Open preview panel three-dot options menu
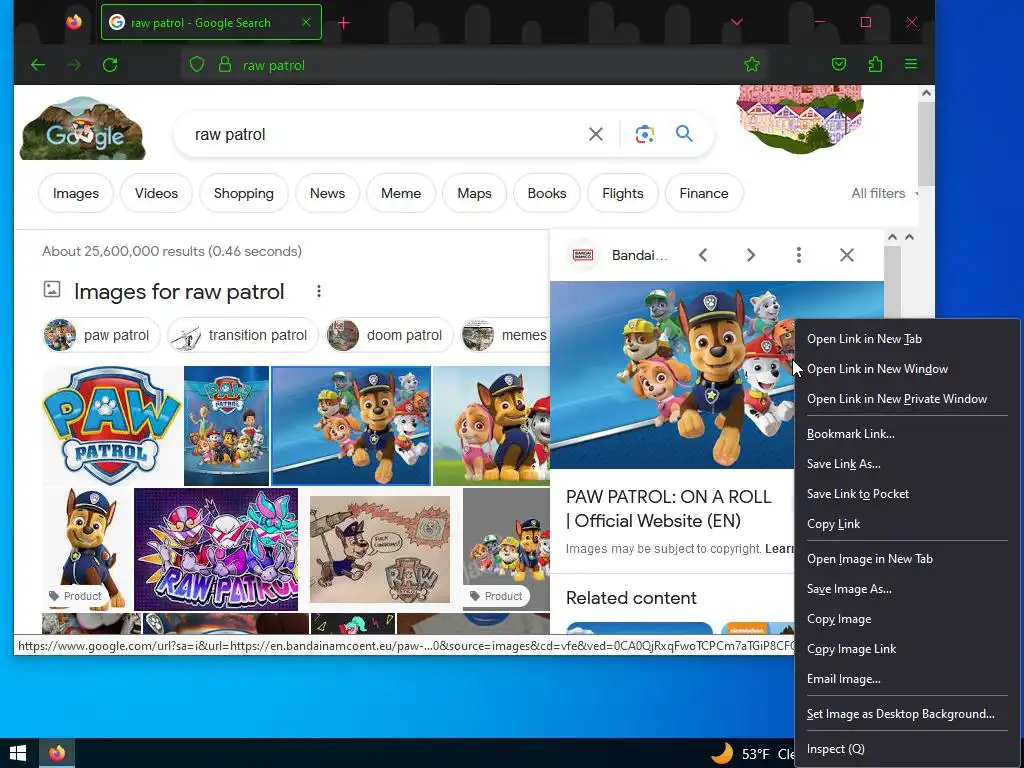1024x768 pixels. tap(799, 255)
